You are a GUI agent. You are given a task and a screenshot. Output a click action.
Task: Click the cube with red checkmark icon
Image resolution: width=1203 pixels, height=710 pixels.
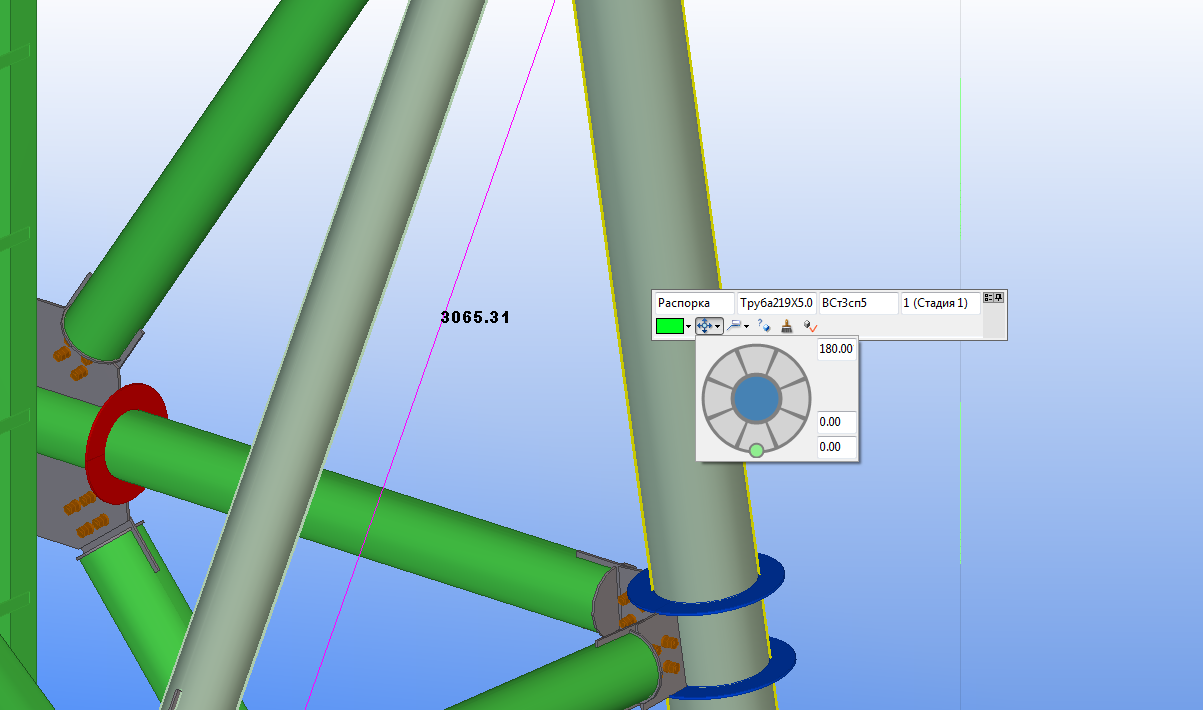pos(810,326)
